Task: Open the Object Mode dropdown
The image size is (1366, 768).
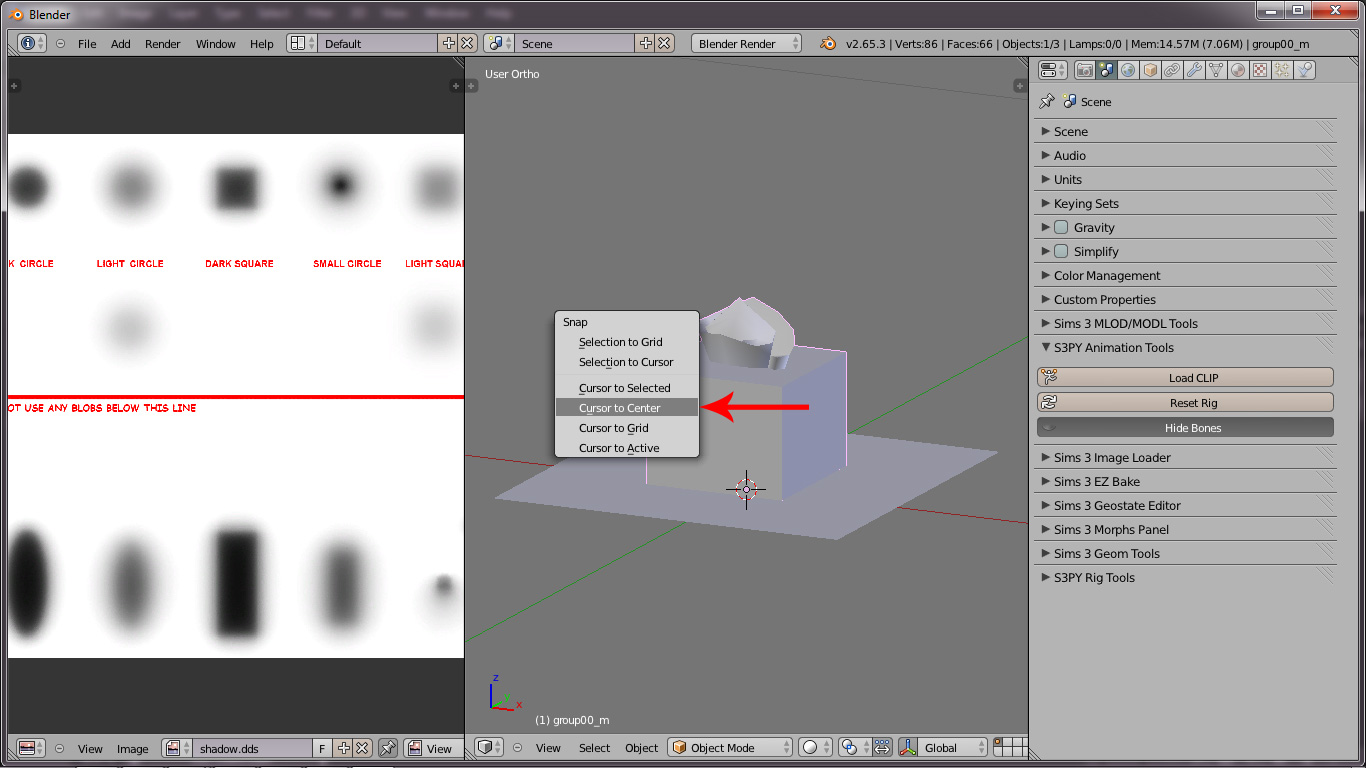Action: (729, 748)
